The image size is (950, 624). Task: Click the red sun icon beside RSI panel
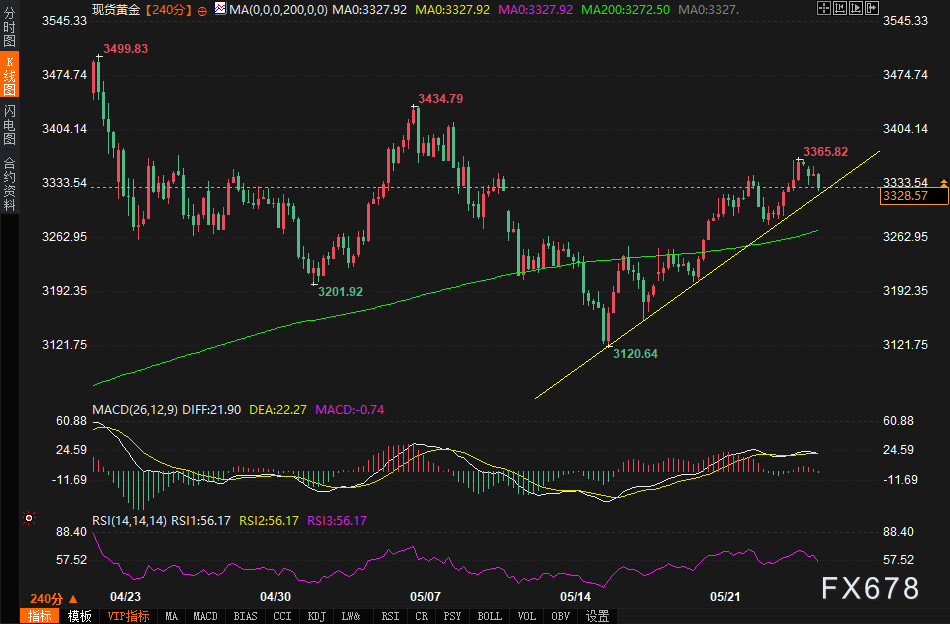tap(28, 519)
